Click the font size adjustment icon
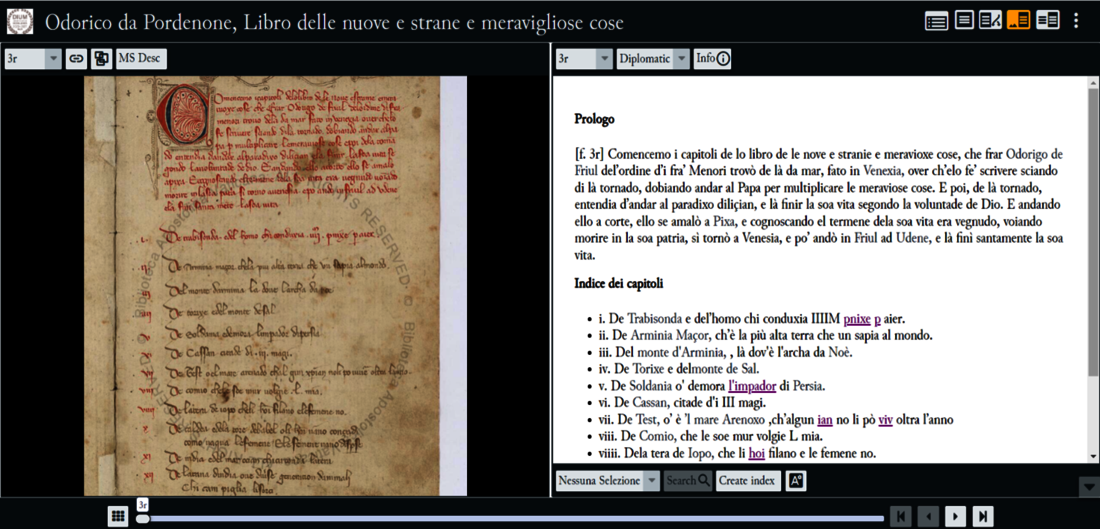The image size is (1100, 529). click(797, 481)
